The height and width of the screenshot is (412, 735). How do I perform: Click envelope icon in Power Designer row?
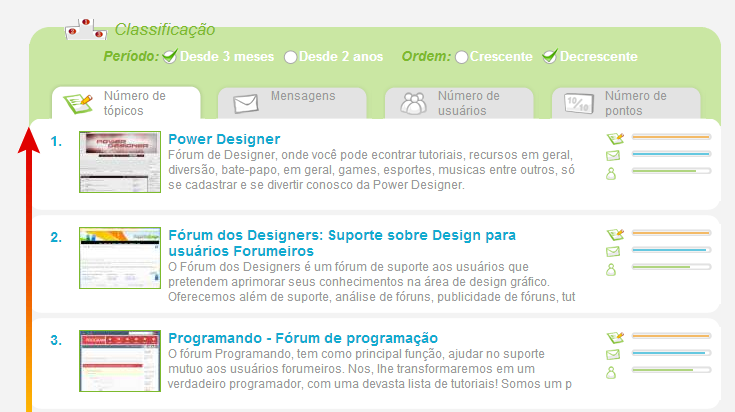(613, 155)
